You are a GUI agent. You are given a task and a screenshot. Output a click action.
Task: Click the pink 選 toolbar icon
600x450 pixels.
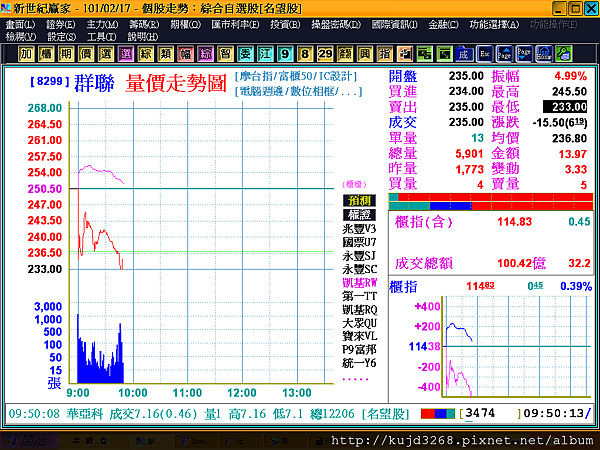tap(126, 54)
